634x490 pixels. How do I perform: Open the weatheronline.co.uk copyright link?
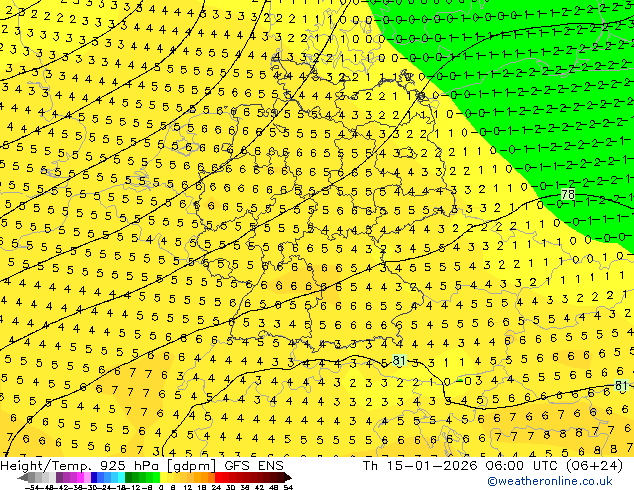coord(550,481)
